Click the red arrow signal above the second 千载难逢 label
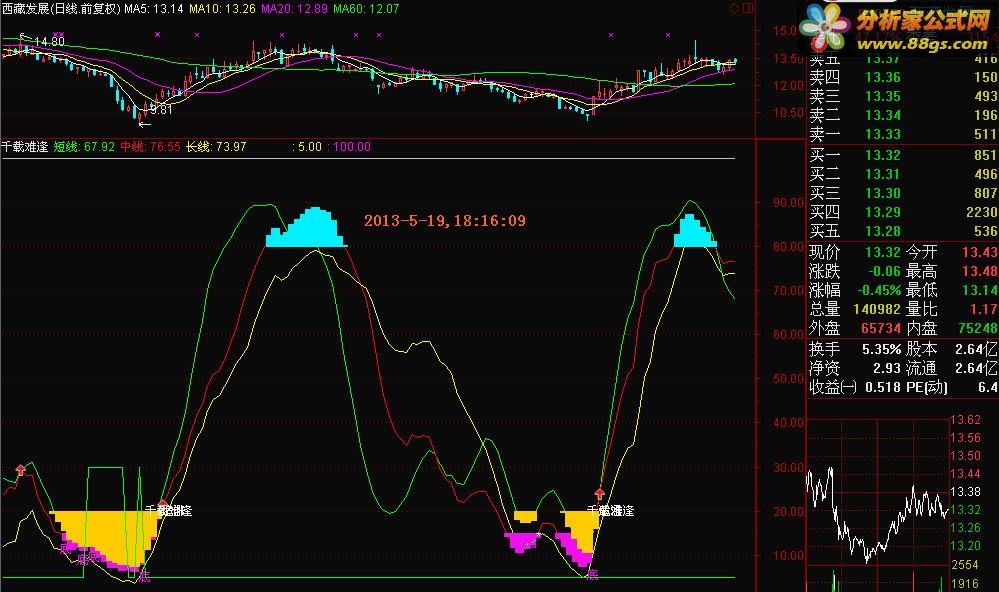Screen dimensions: 999x592 coord(599,494)
